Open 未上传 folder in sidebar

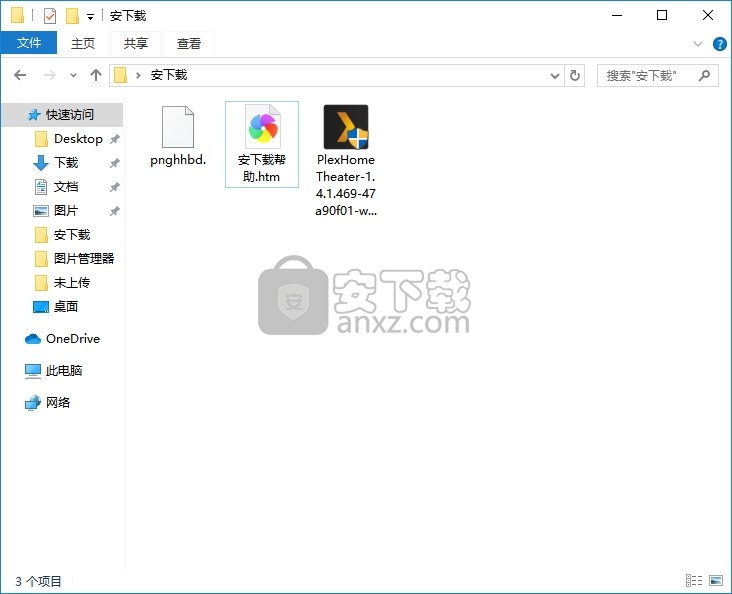[72, 283]
